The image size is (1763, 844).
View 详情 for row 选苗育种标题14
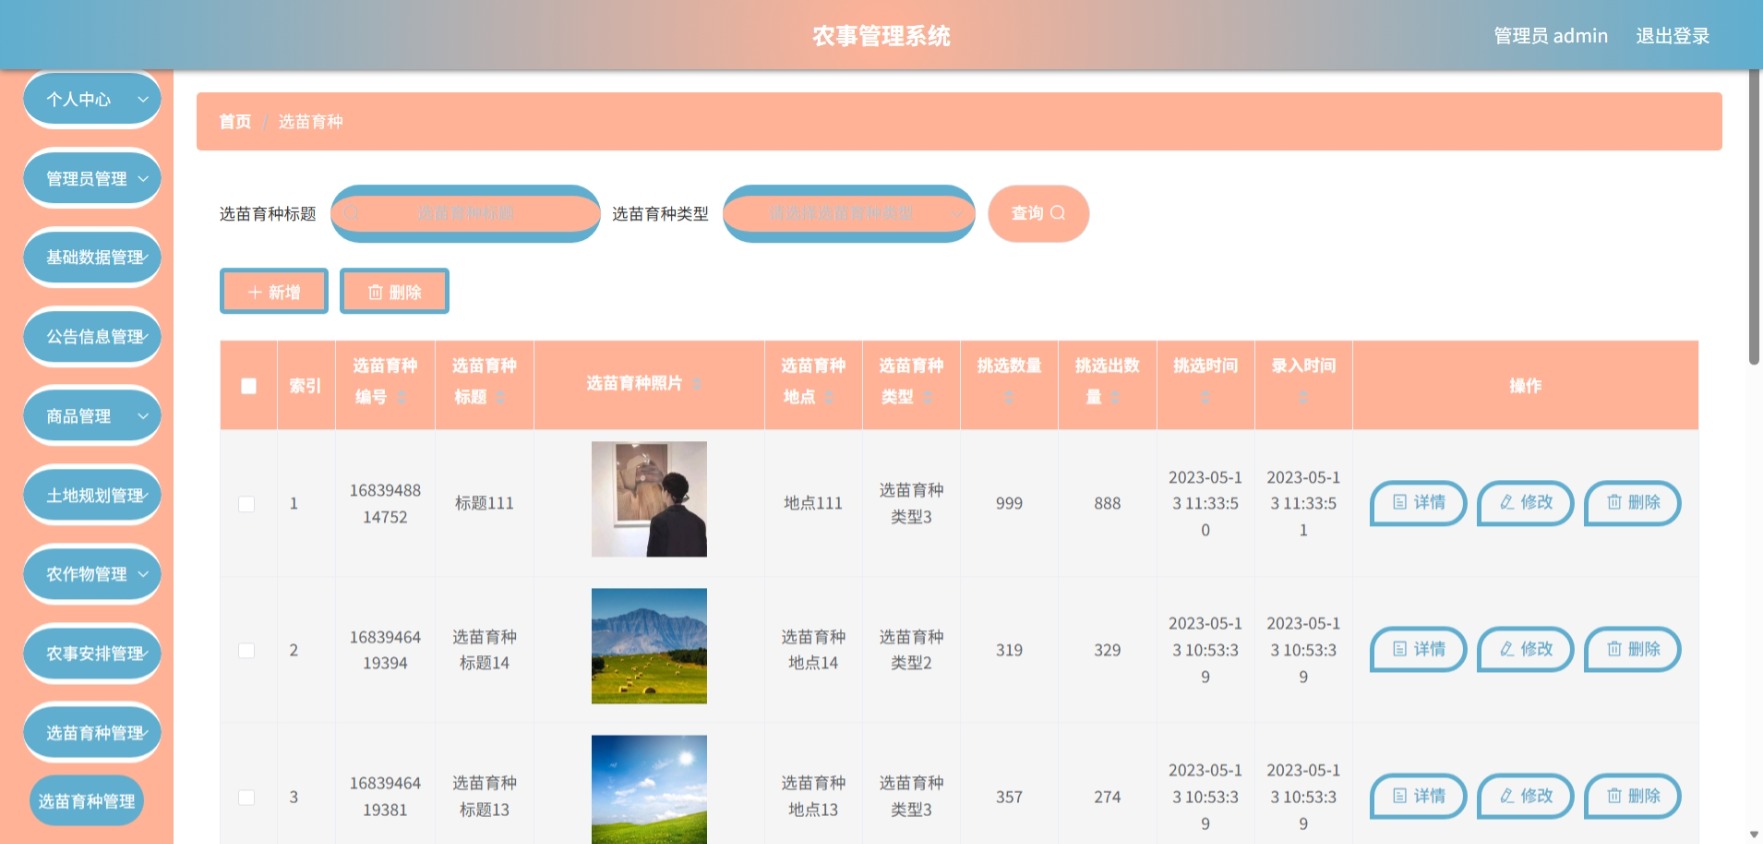click(x=1418, y=649)
